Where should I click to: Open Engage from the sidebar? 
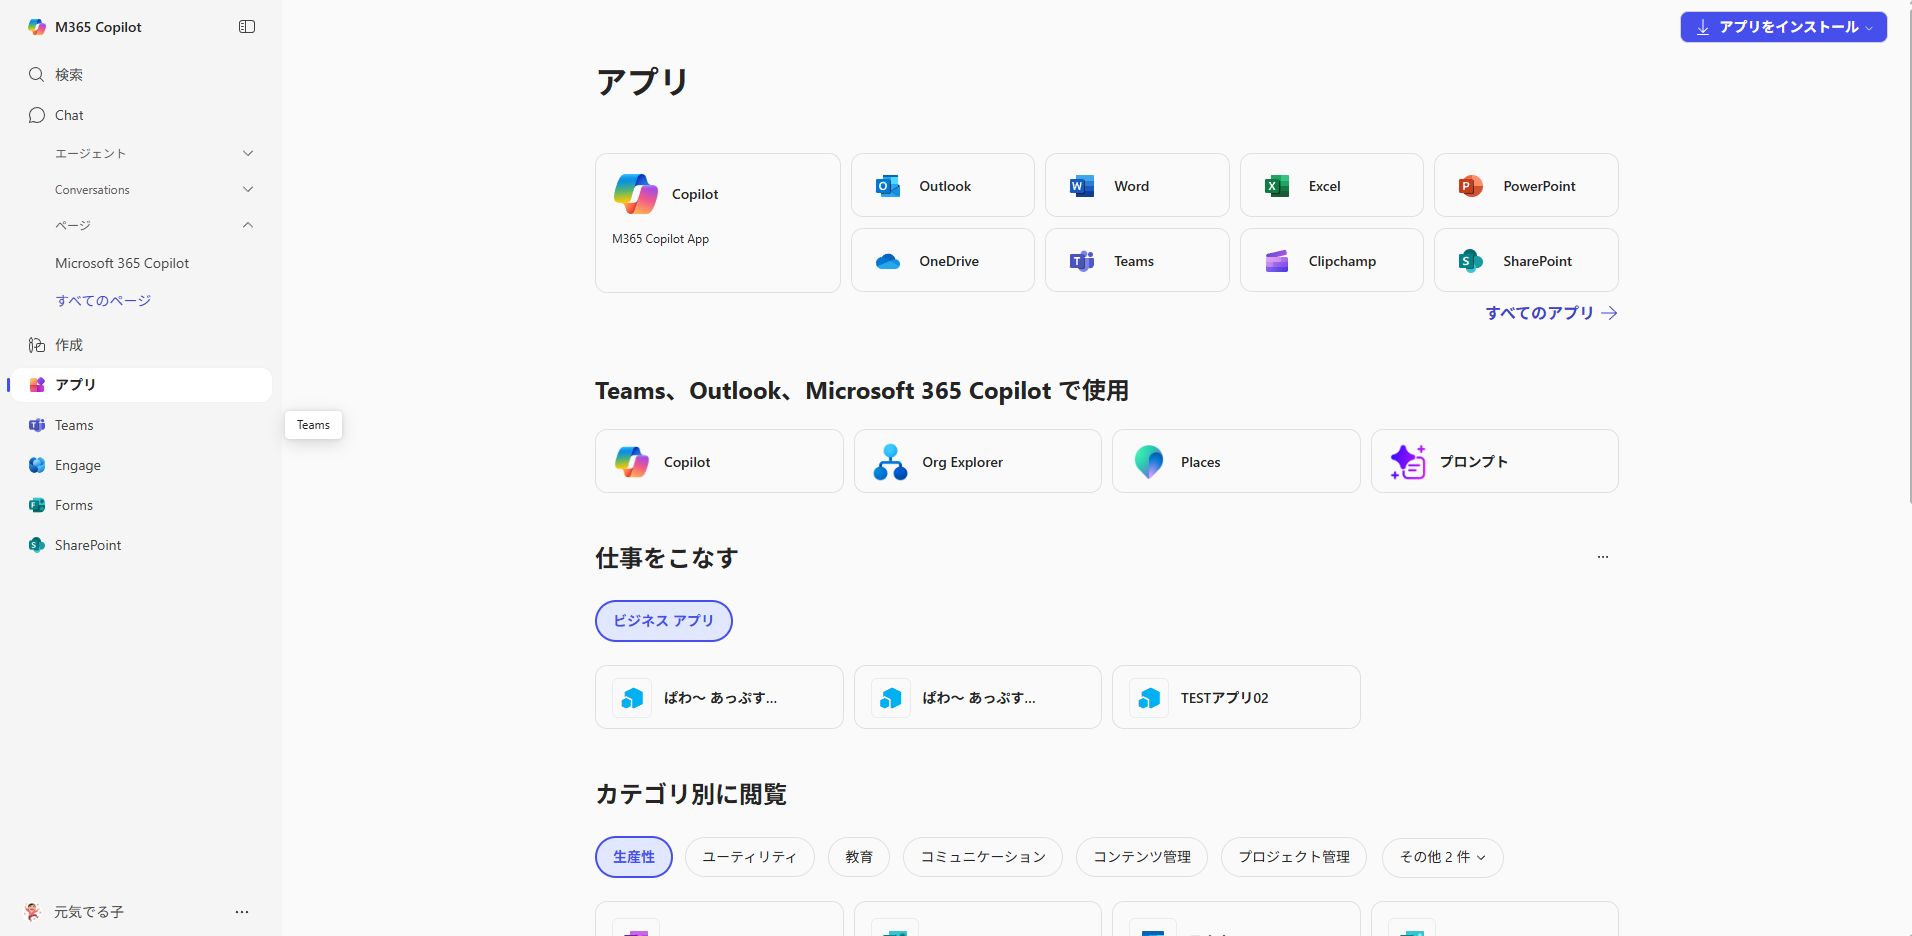pos(140,465)
